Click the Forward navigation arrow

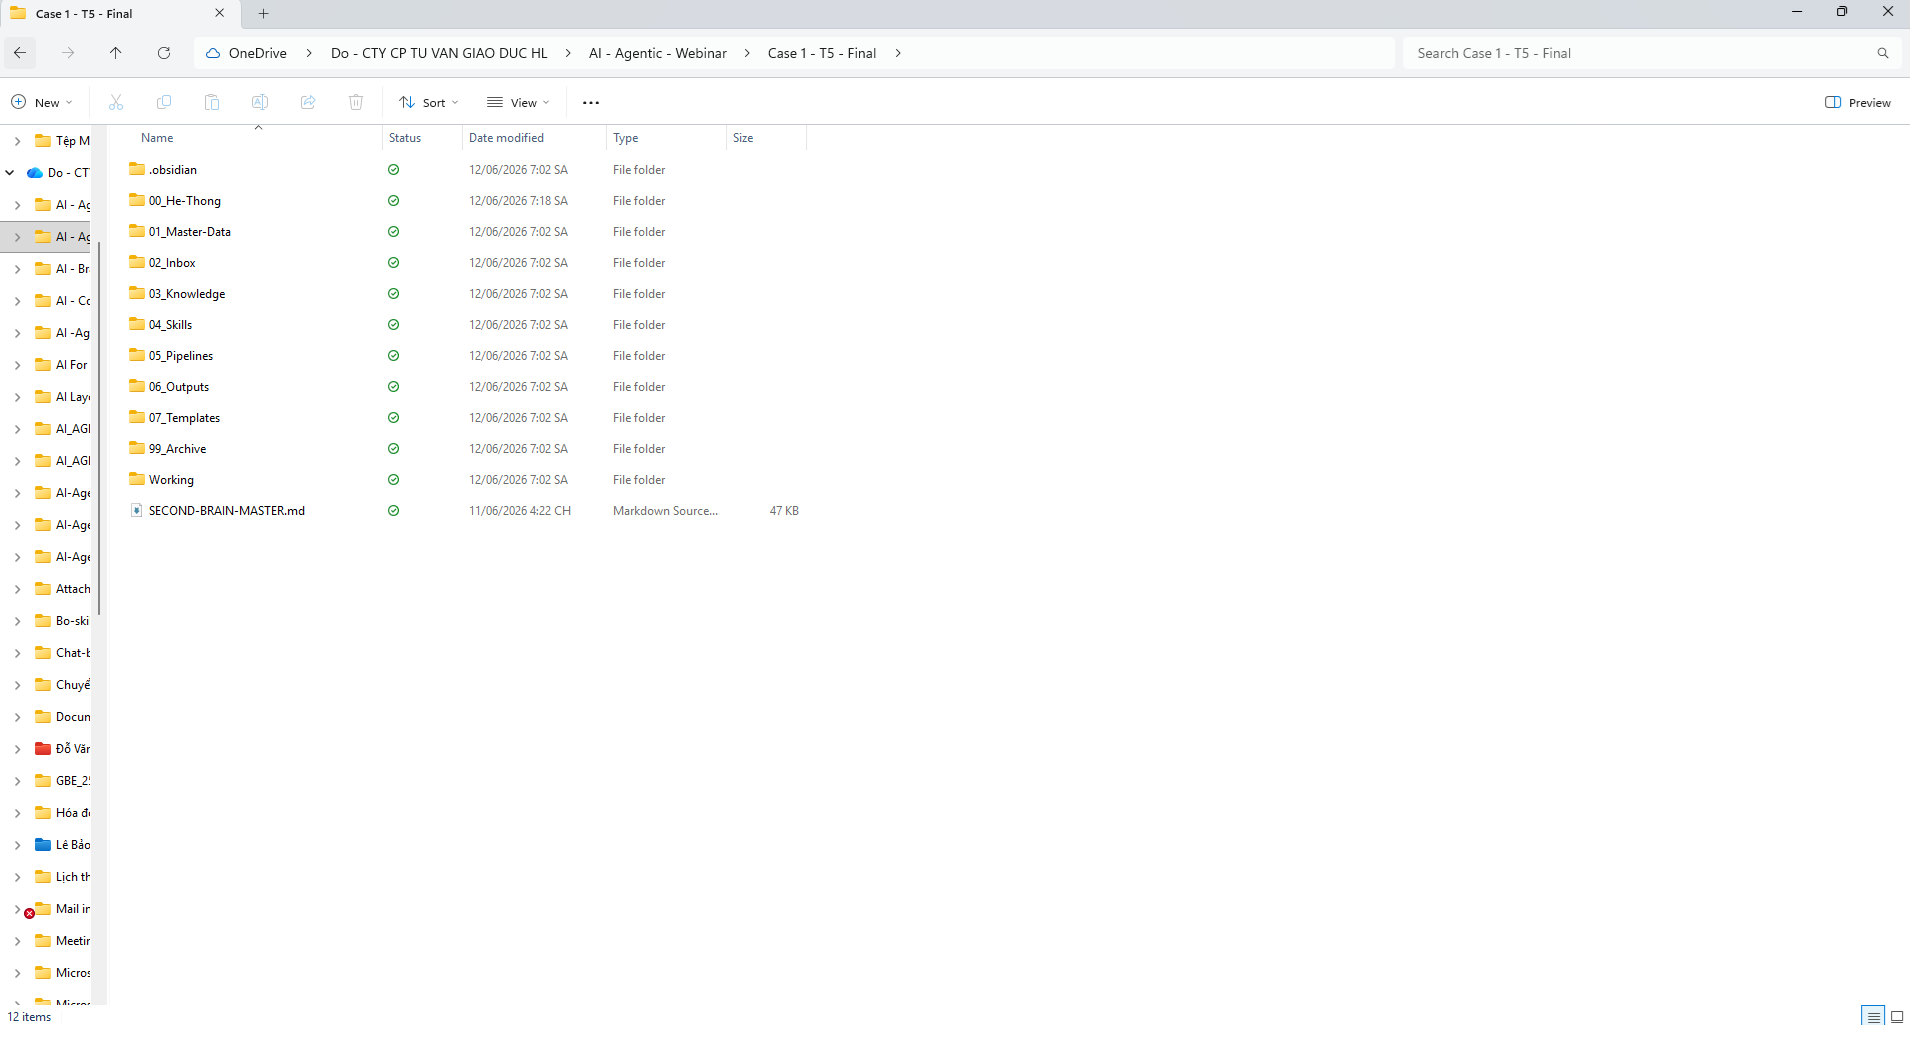[x=68, y=53]
